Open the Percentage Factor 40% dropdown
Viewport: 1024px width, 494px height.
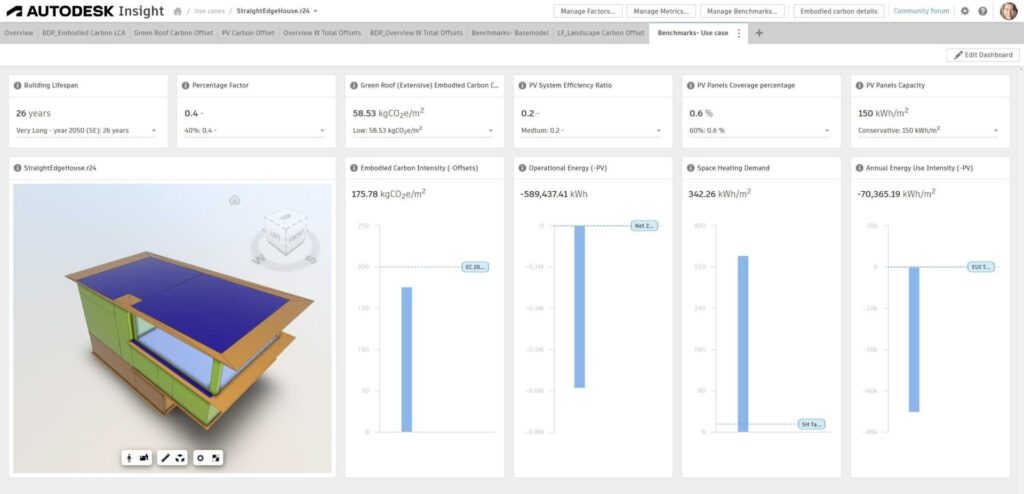[255, 131]
